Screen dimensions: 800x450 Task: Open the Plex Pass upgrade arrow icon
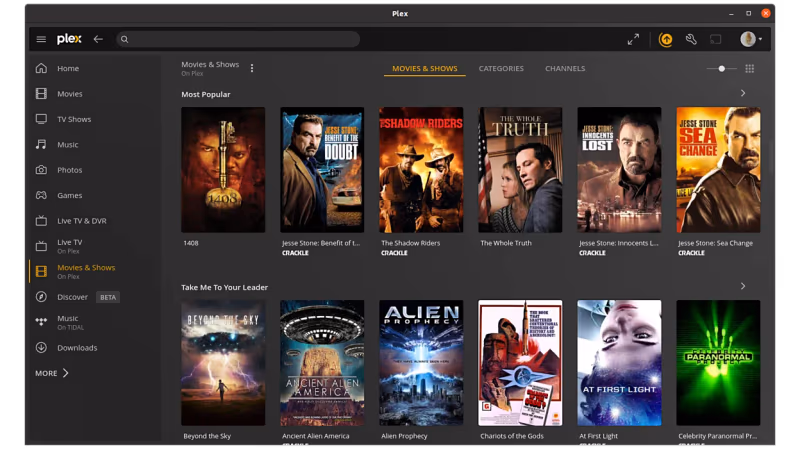coord(665,39)
